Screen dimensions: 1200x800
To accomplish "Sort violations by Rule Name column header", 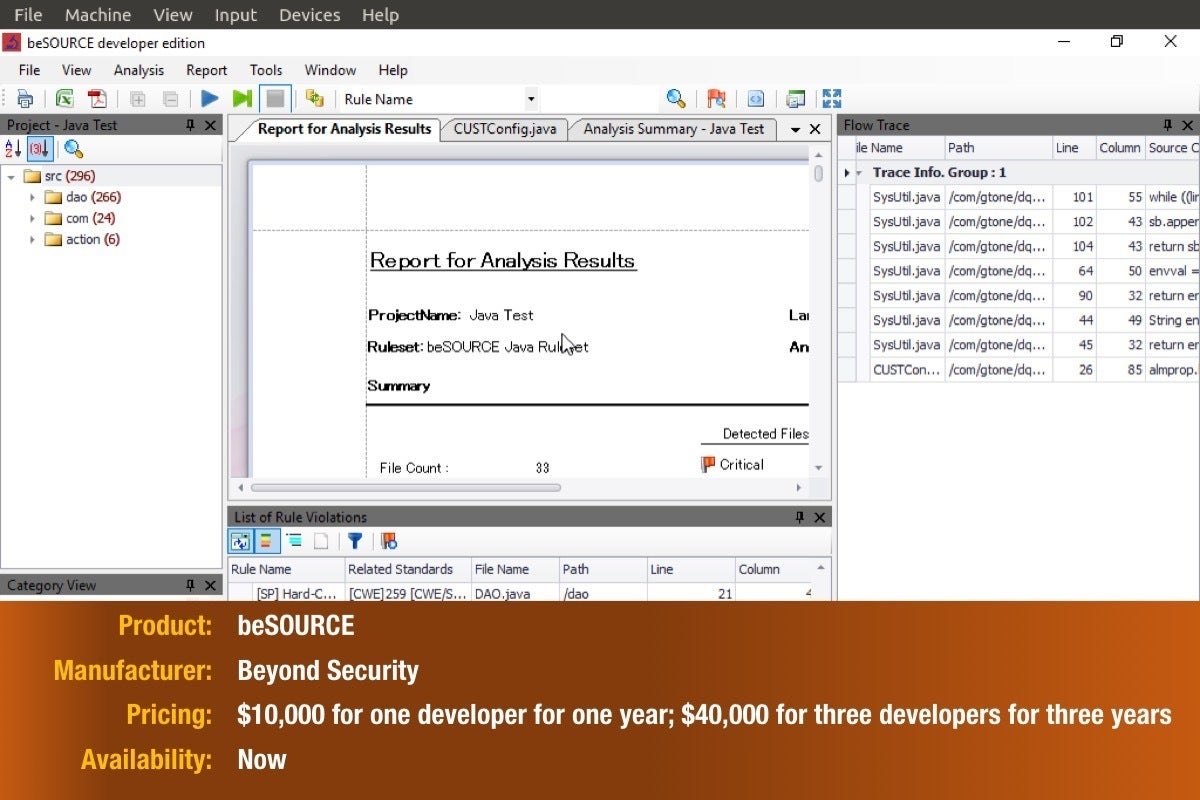I will point(286,569).
